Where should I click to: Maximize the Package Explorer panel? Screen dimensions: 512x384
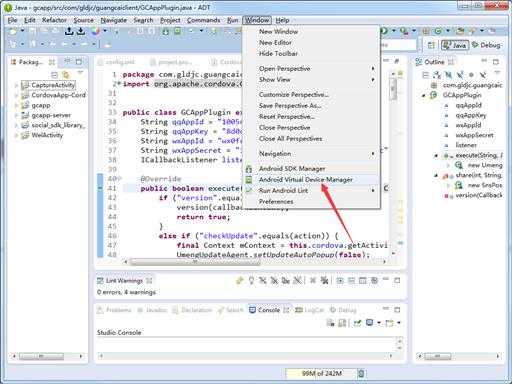[x=79, y=62]
